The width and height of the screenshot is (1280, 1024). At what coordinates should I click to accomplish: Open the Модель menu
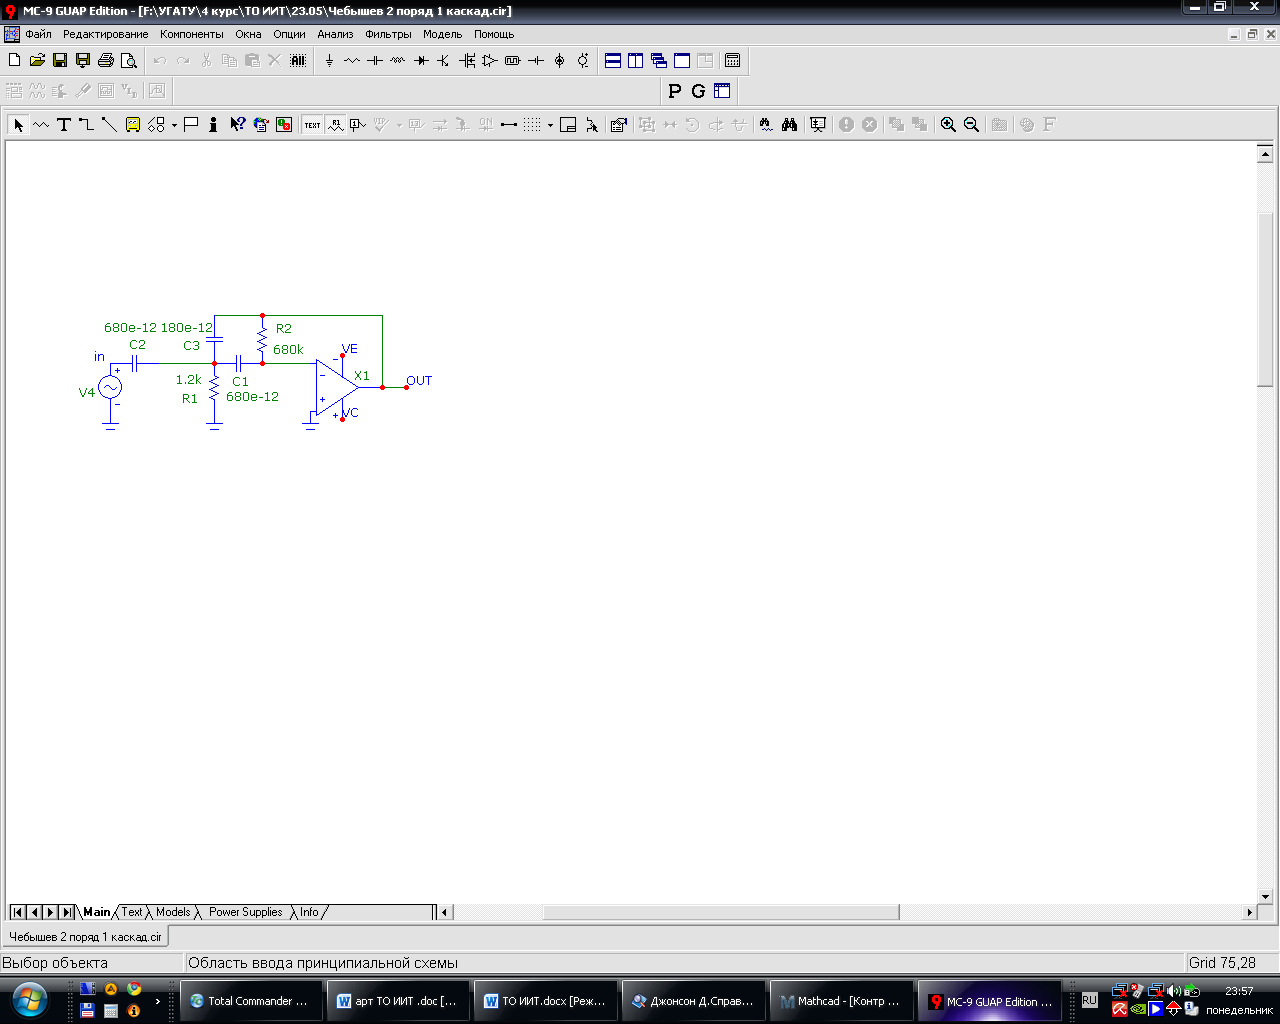[443, 34]
